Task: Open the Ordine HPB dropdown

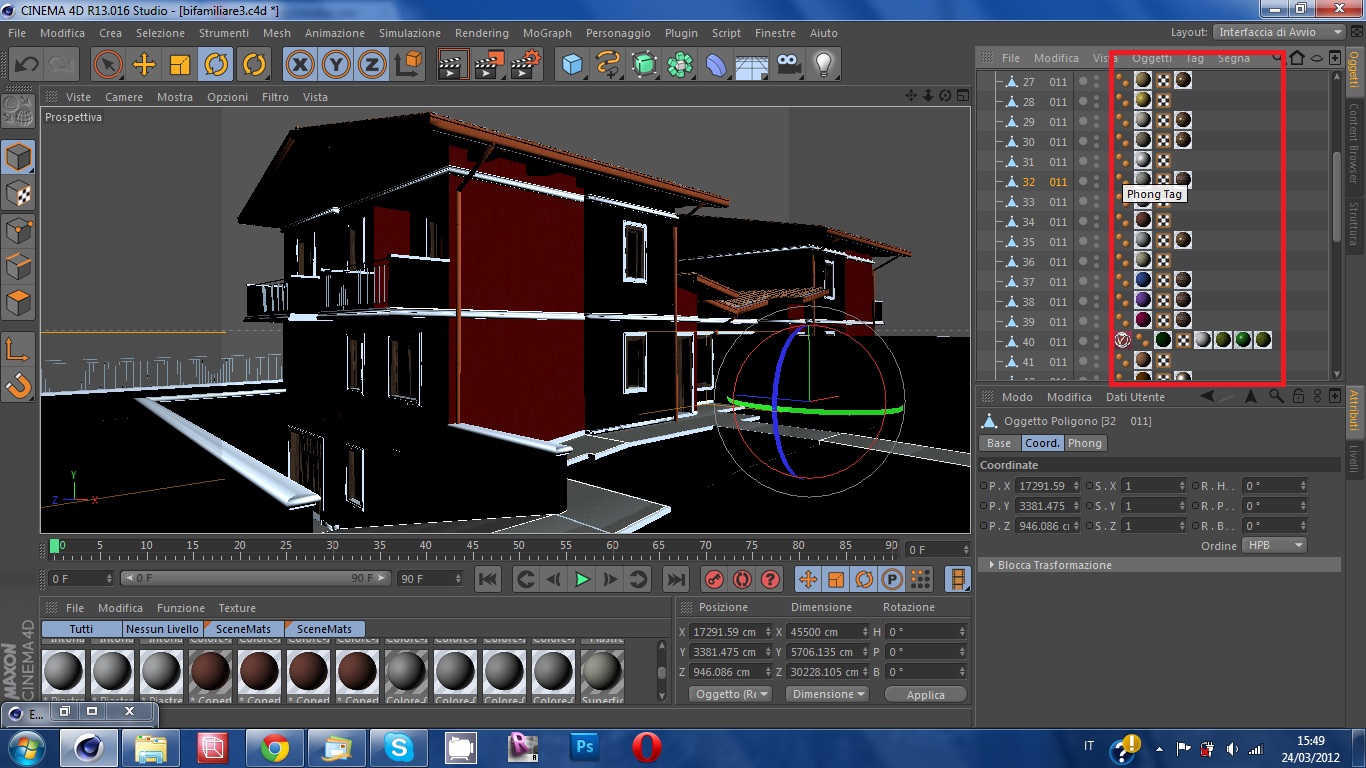Action: [1275, 545]
